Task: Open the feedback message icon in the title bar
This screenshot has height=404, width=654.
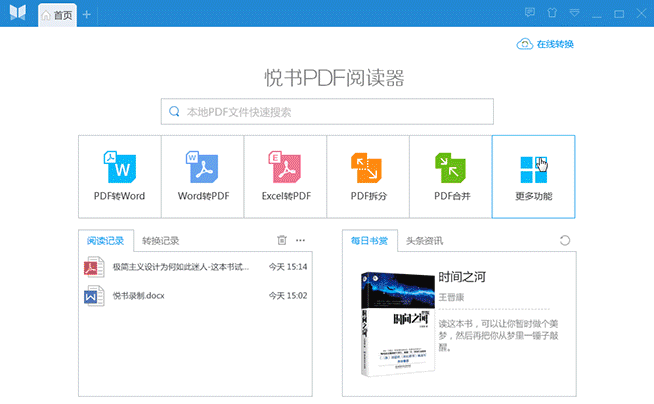Action: [x=530, y=13]
